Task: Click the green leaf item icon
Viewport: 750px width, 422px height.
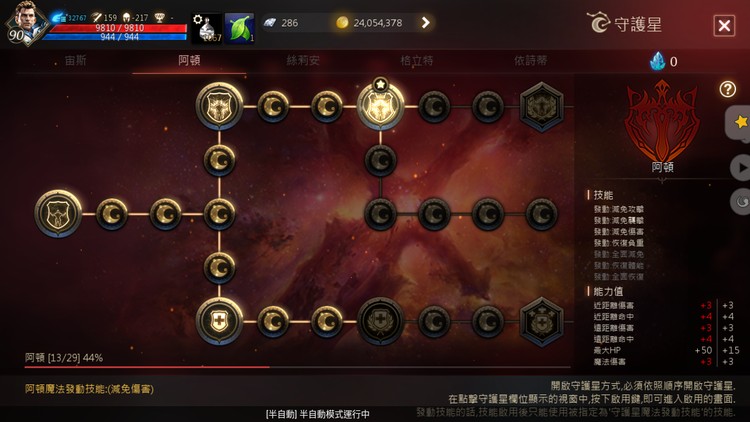Action: (x=240, y=28)
